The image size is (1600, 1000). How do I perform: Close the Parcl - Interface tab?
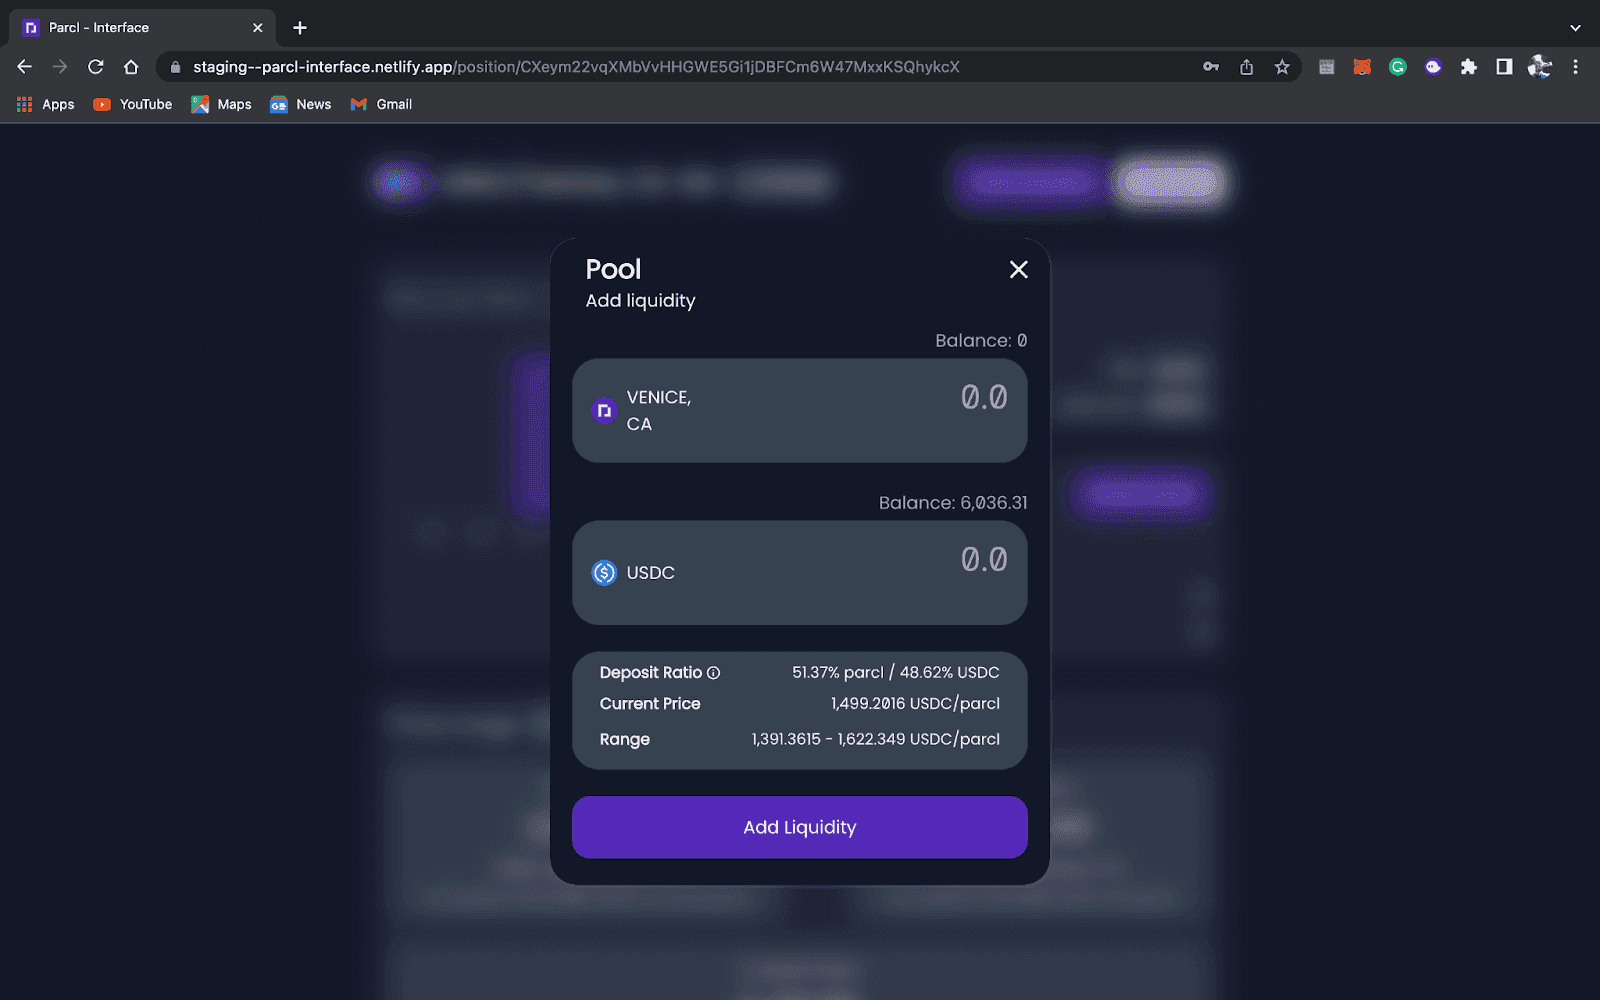click(x=258, y=28)
